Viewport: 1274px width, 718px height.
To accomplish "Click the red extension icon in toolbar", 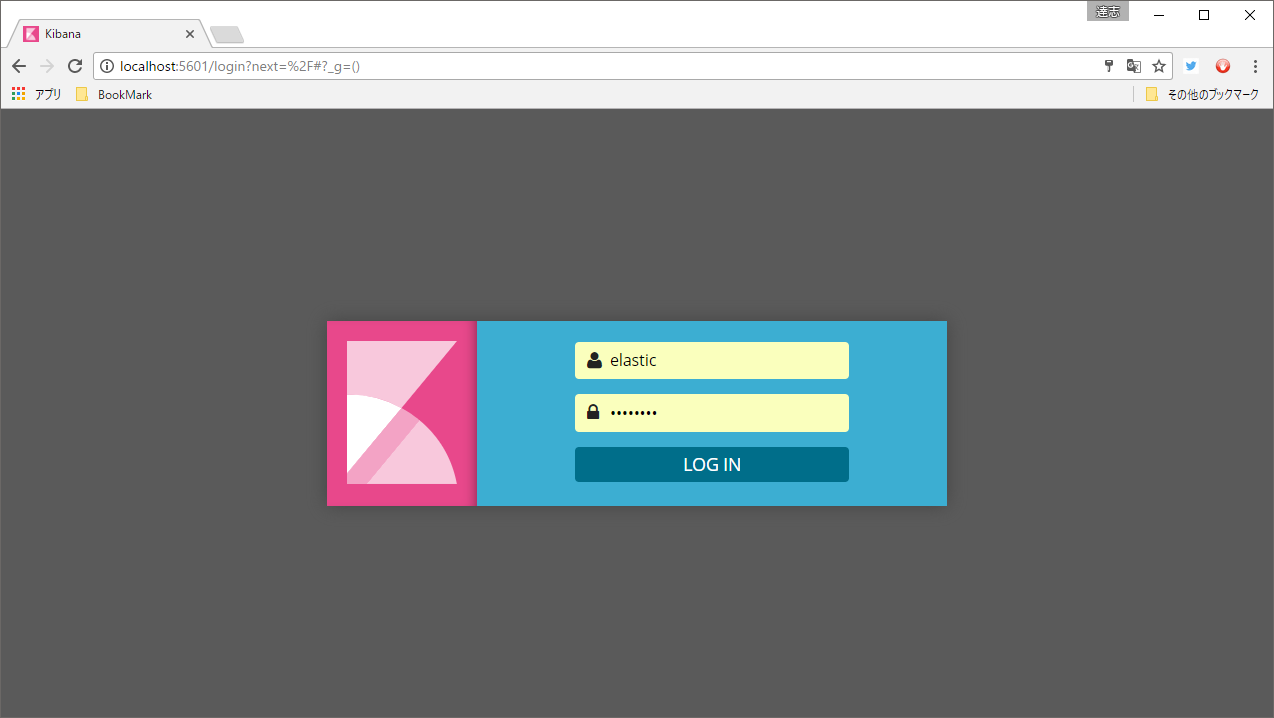I will [x=1222, y=66].
